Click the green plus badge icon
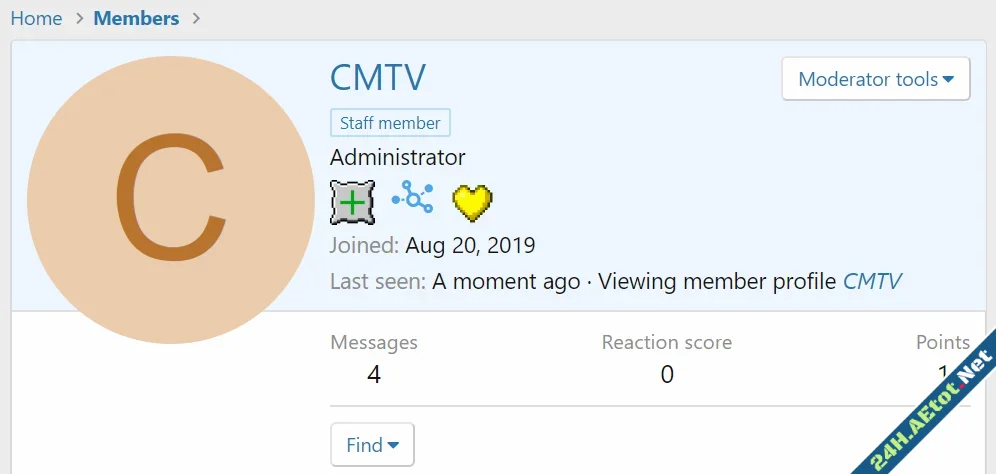This screenshot has height=474, width=996. pos(352,202)
